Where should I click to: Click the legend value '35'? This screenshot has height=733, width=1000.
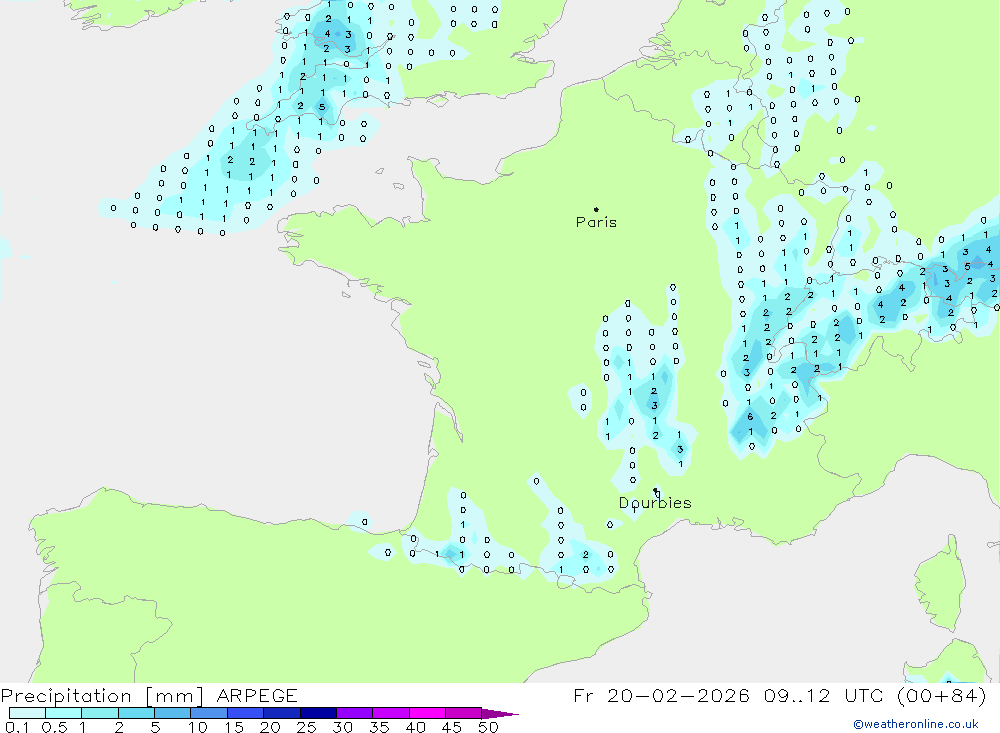[379, 727]
